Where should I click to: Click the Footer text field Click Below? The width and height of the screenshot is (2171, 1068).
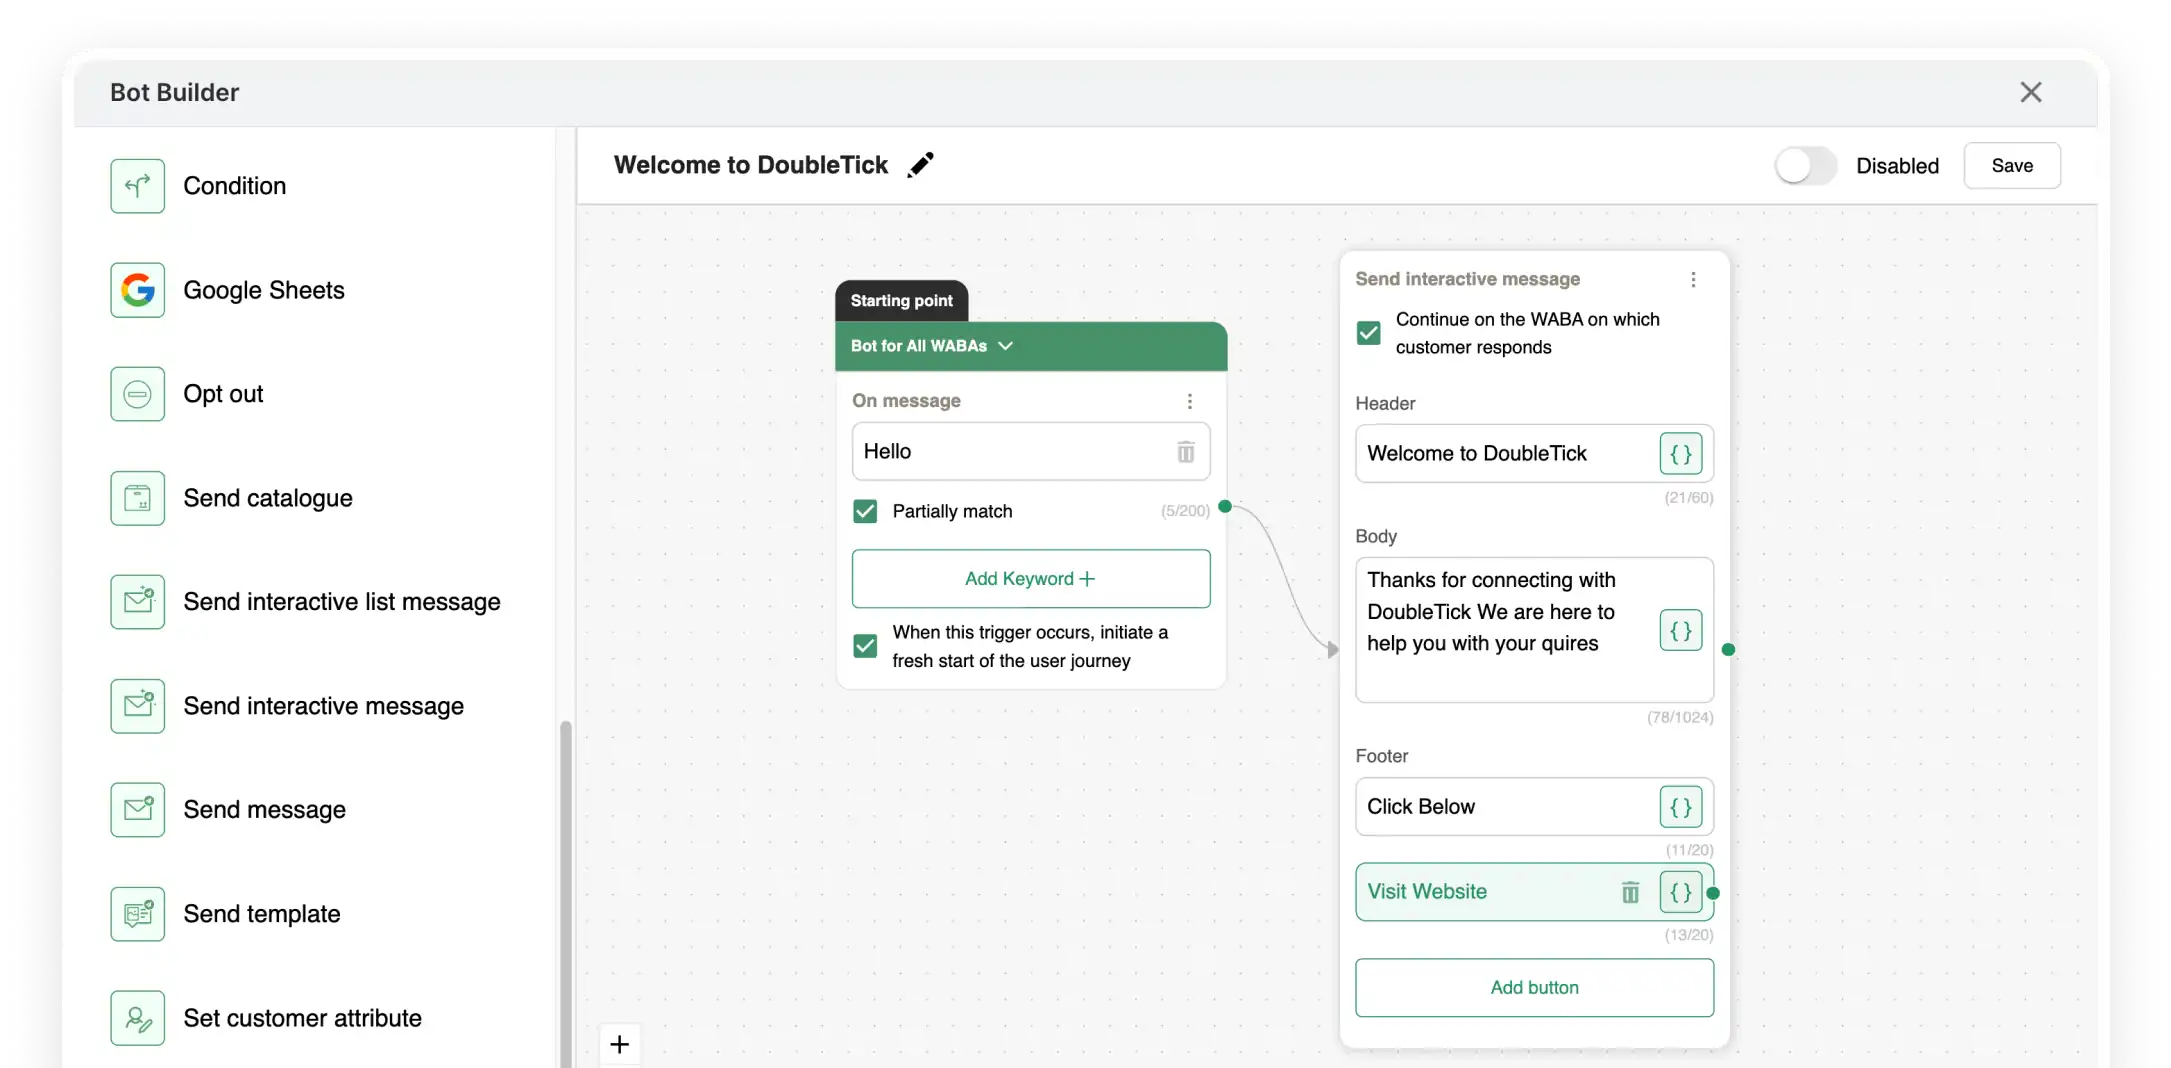[1505, 807]
